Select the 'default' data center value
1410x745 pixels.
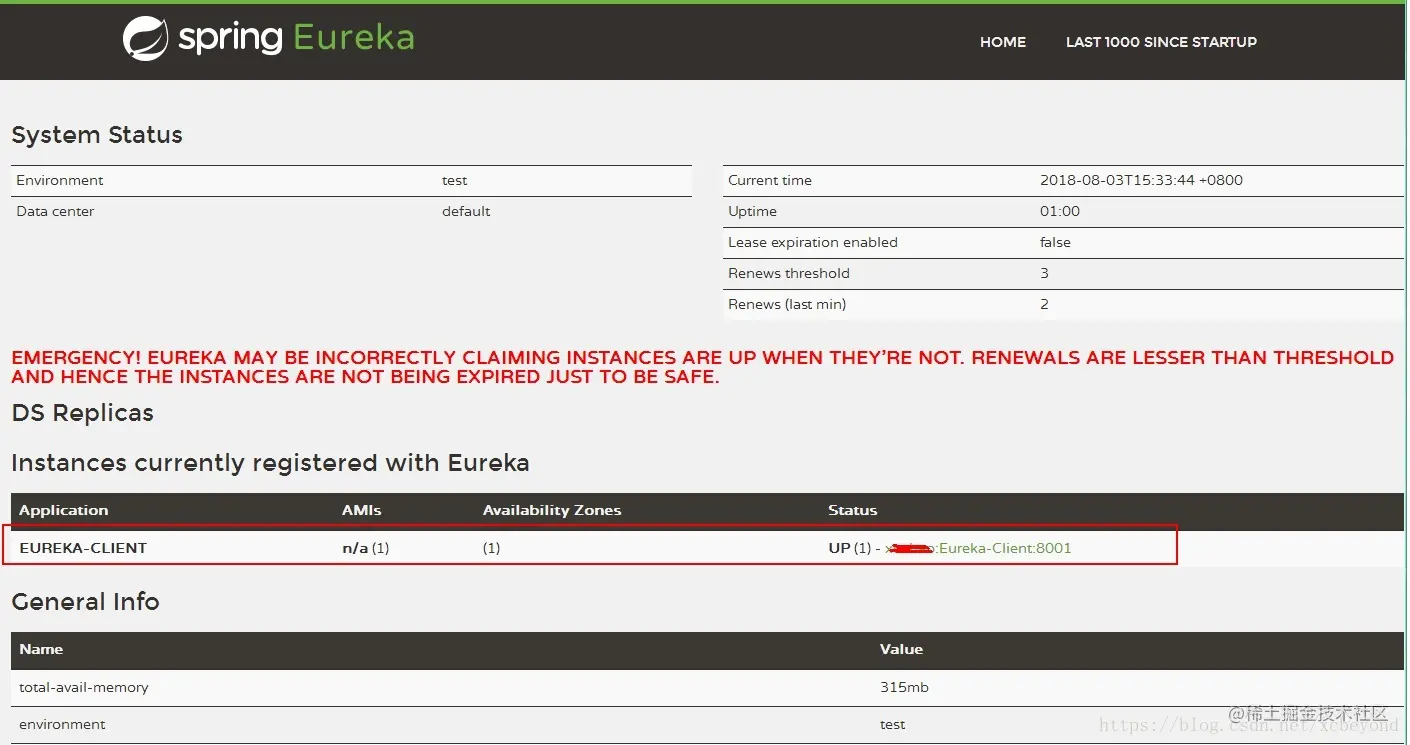pos(466,212)
